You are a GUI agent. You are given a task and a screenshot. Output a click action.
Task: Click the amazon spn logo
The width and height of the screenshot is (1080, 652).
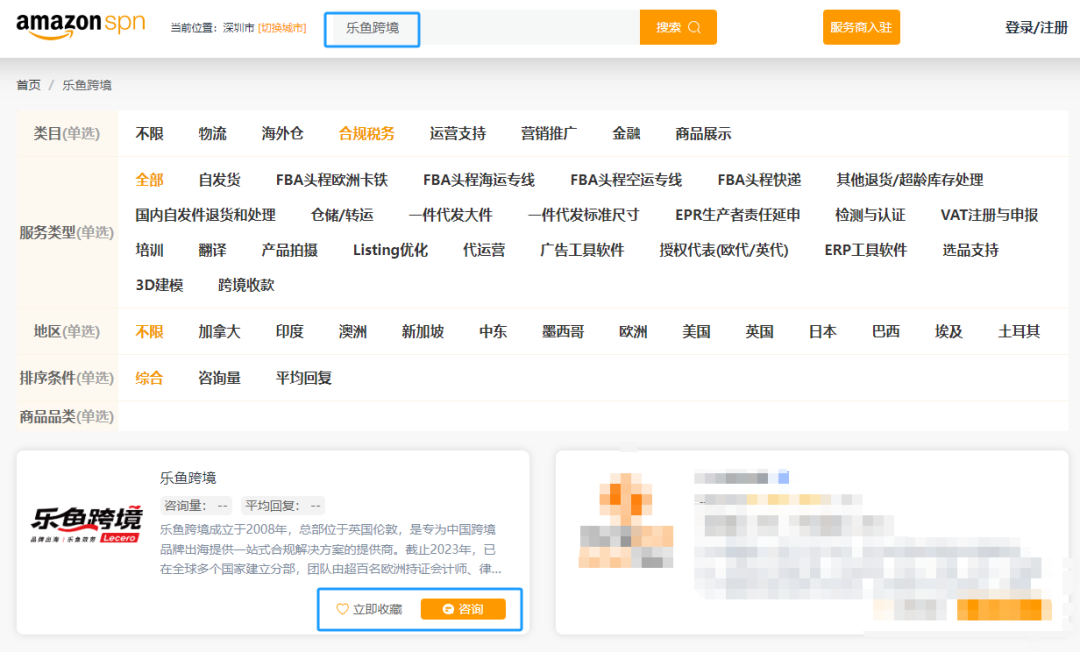click(x=80, y=26)
